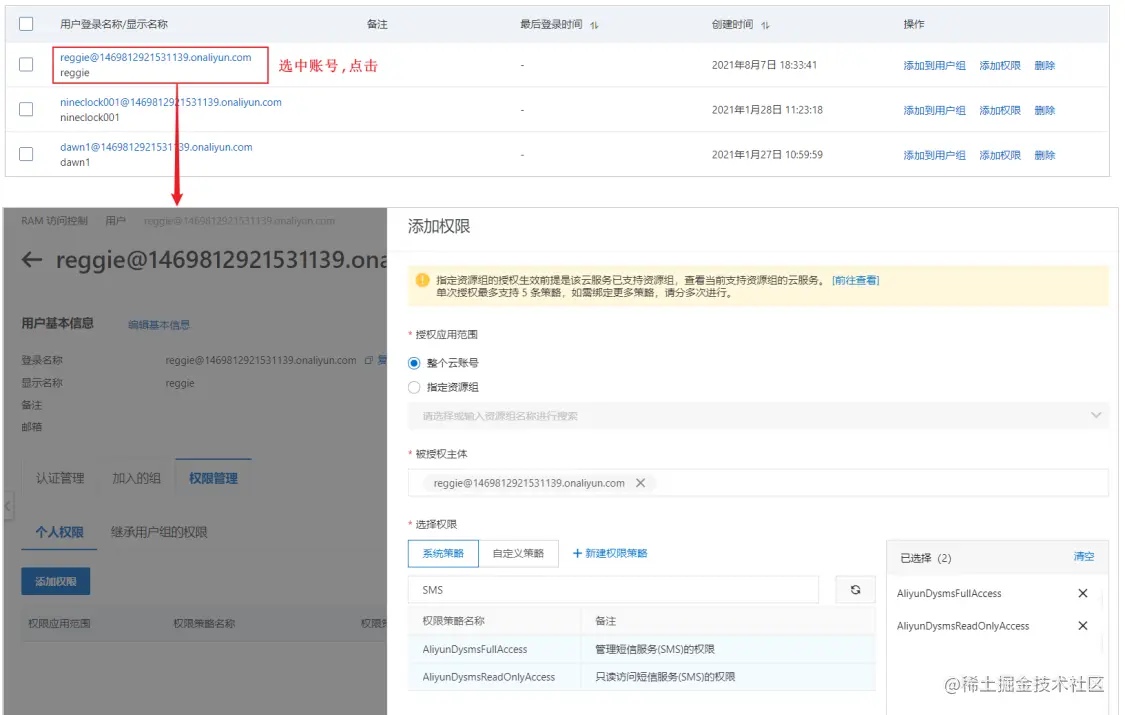Click plus icon to create new policy
Image resolution: width=1125 pixels, height=715 pixels.
coord(577,553)
